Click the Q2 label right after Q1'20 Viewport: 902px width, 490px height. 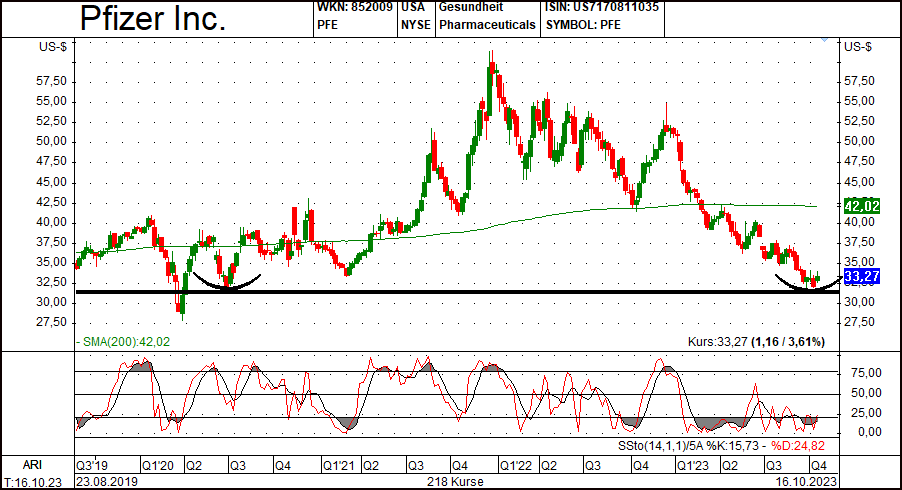click(194, 465)
